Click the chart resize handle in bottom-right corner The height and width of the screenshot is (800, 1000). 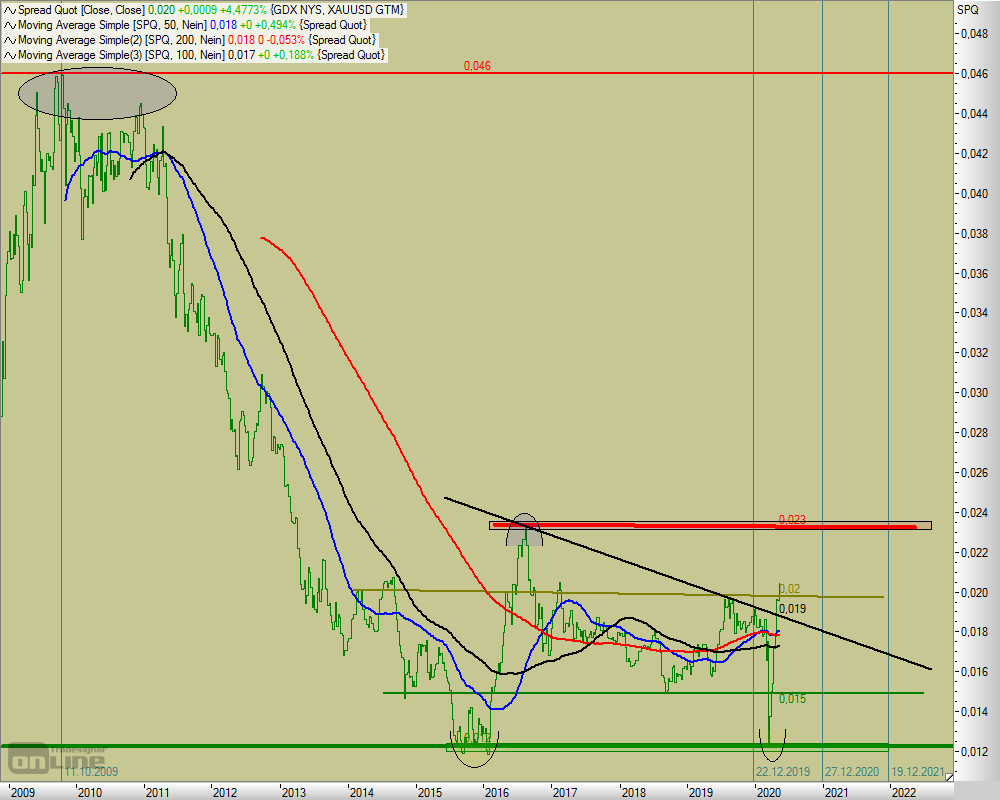click(949, 774)
